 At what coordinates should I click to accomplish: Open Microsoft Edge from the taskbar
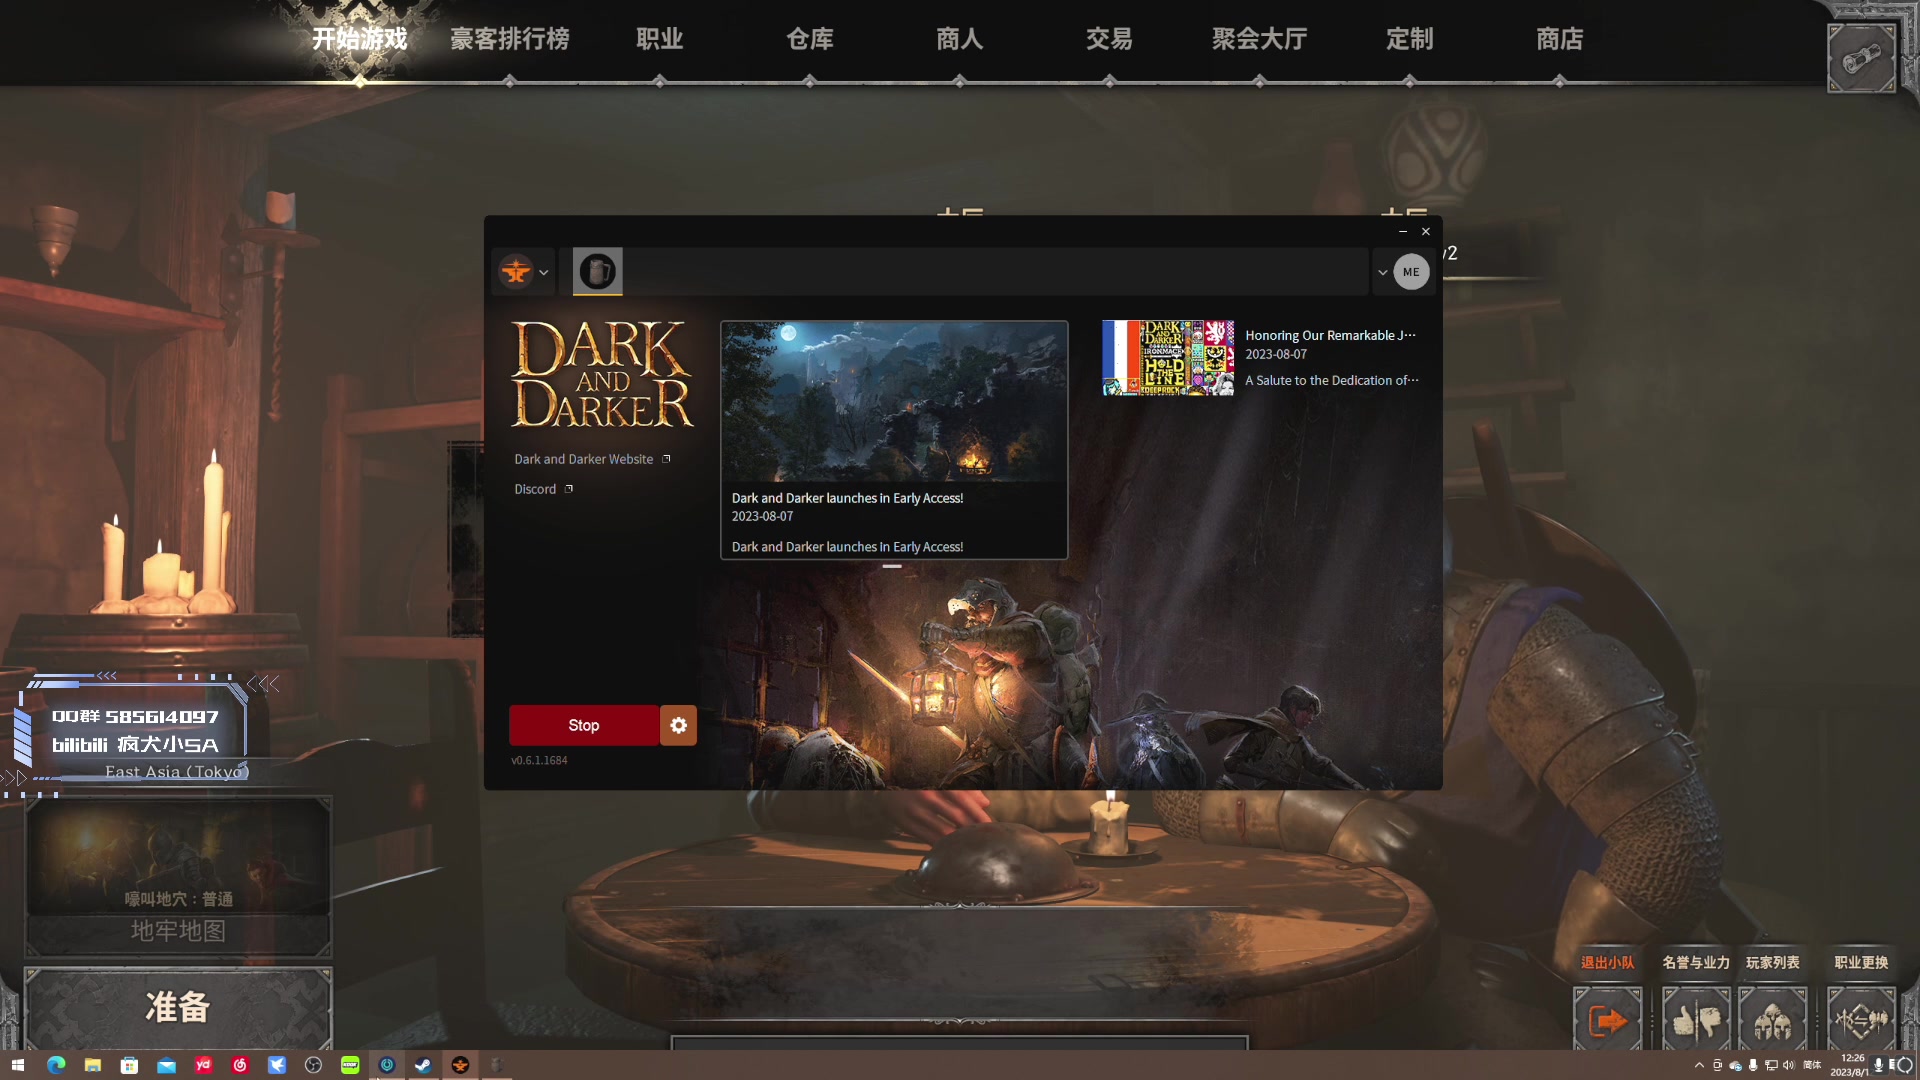56,1065
